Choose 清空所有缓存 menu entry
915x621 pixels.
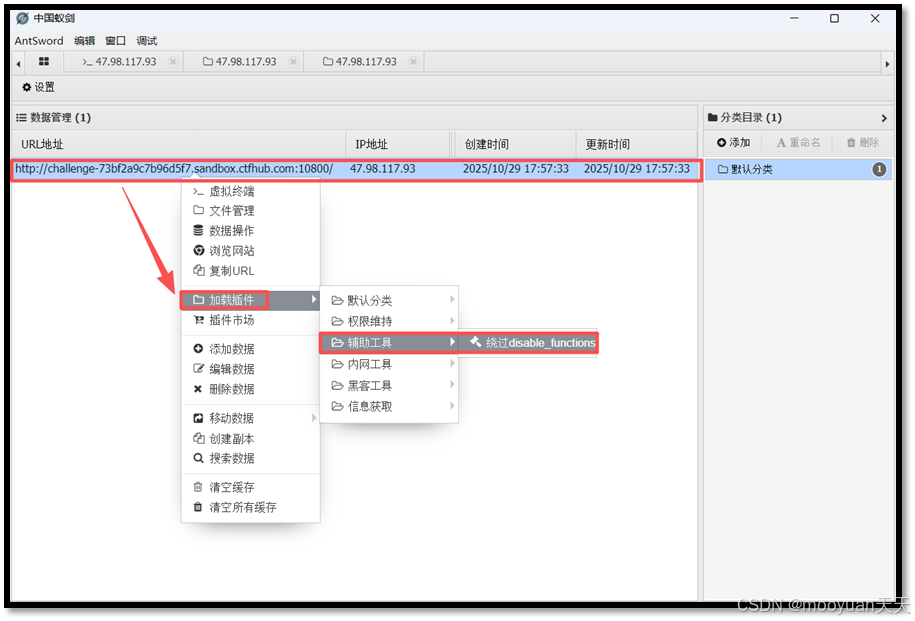[x=251, y=507]
